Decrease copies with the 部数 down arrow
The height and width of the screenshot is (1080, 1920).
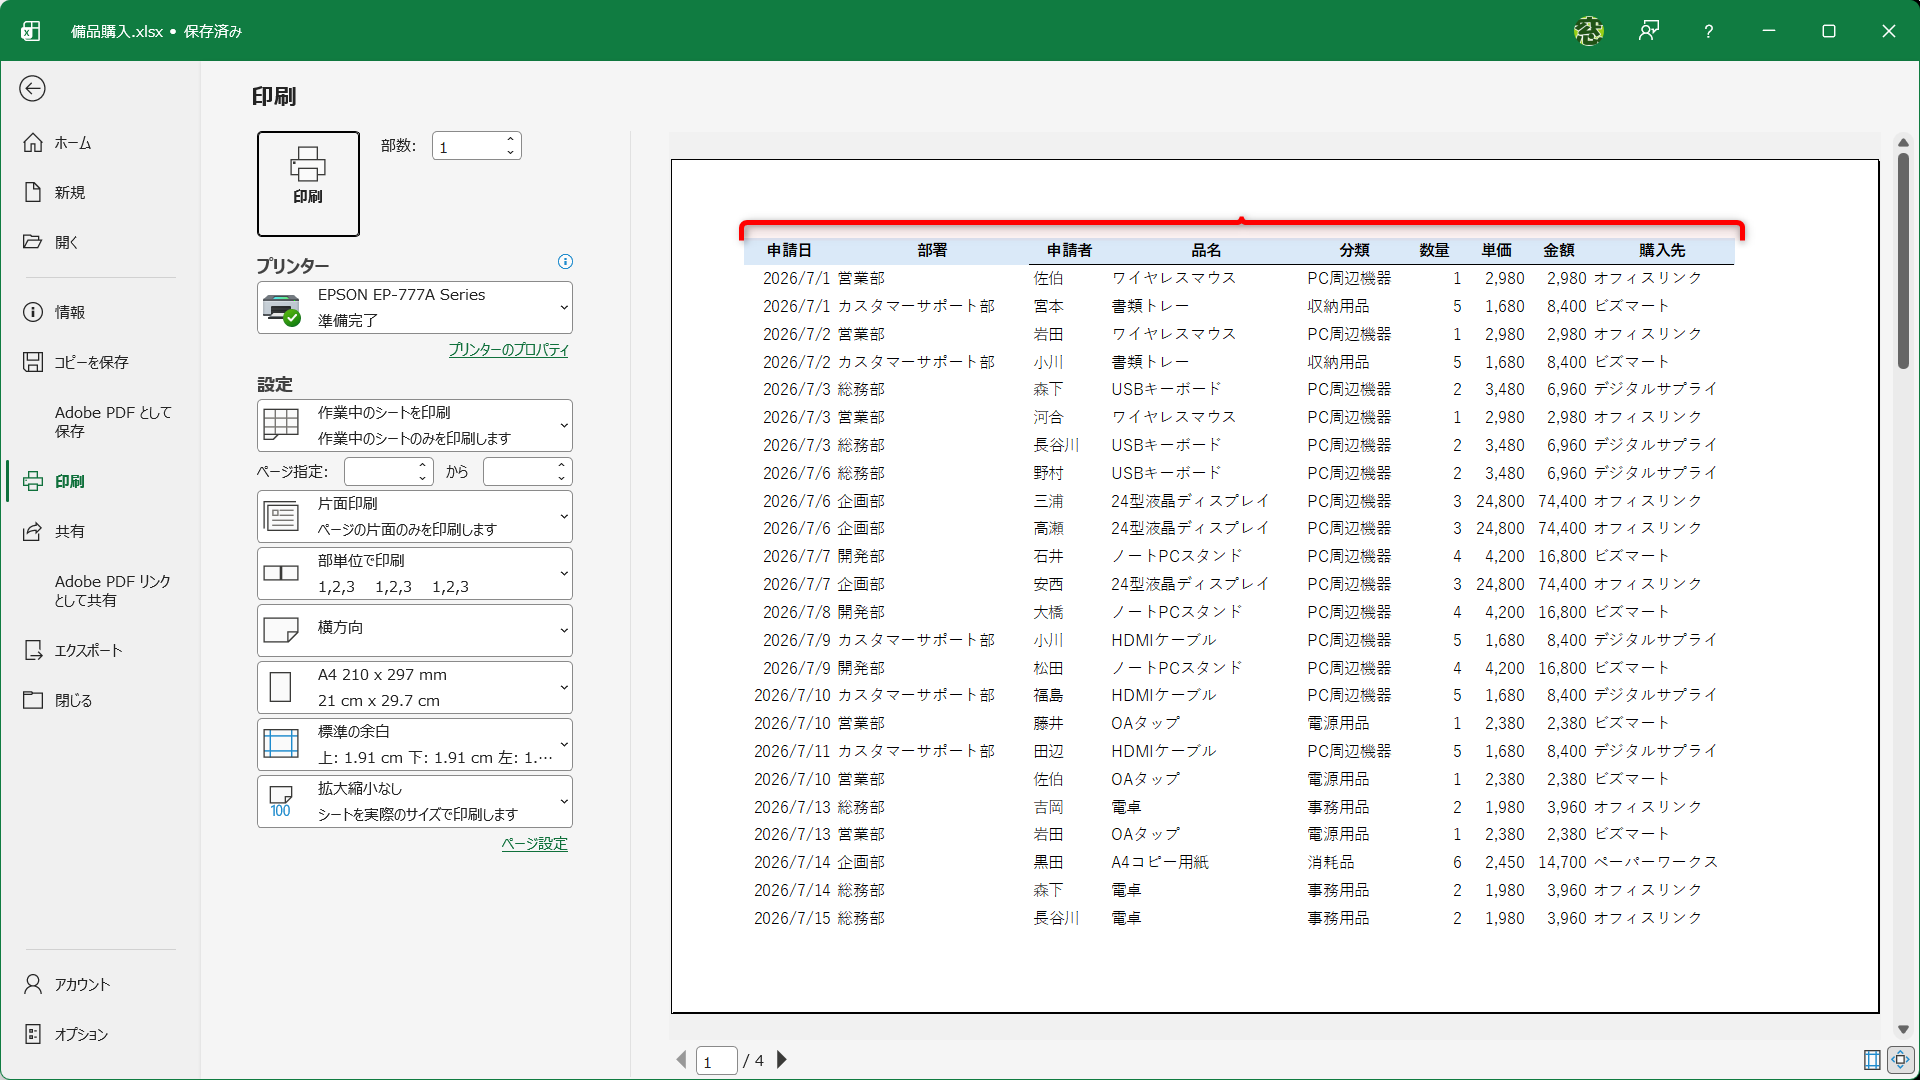point(510,153)
